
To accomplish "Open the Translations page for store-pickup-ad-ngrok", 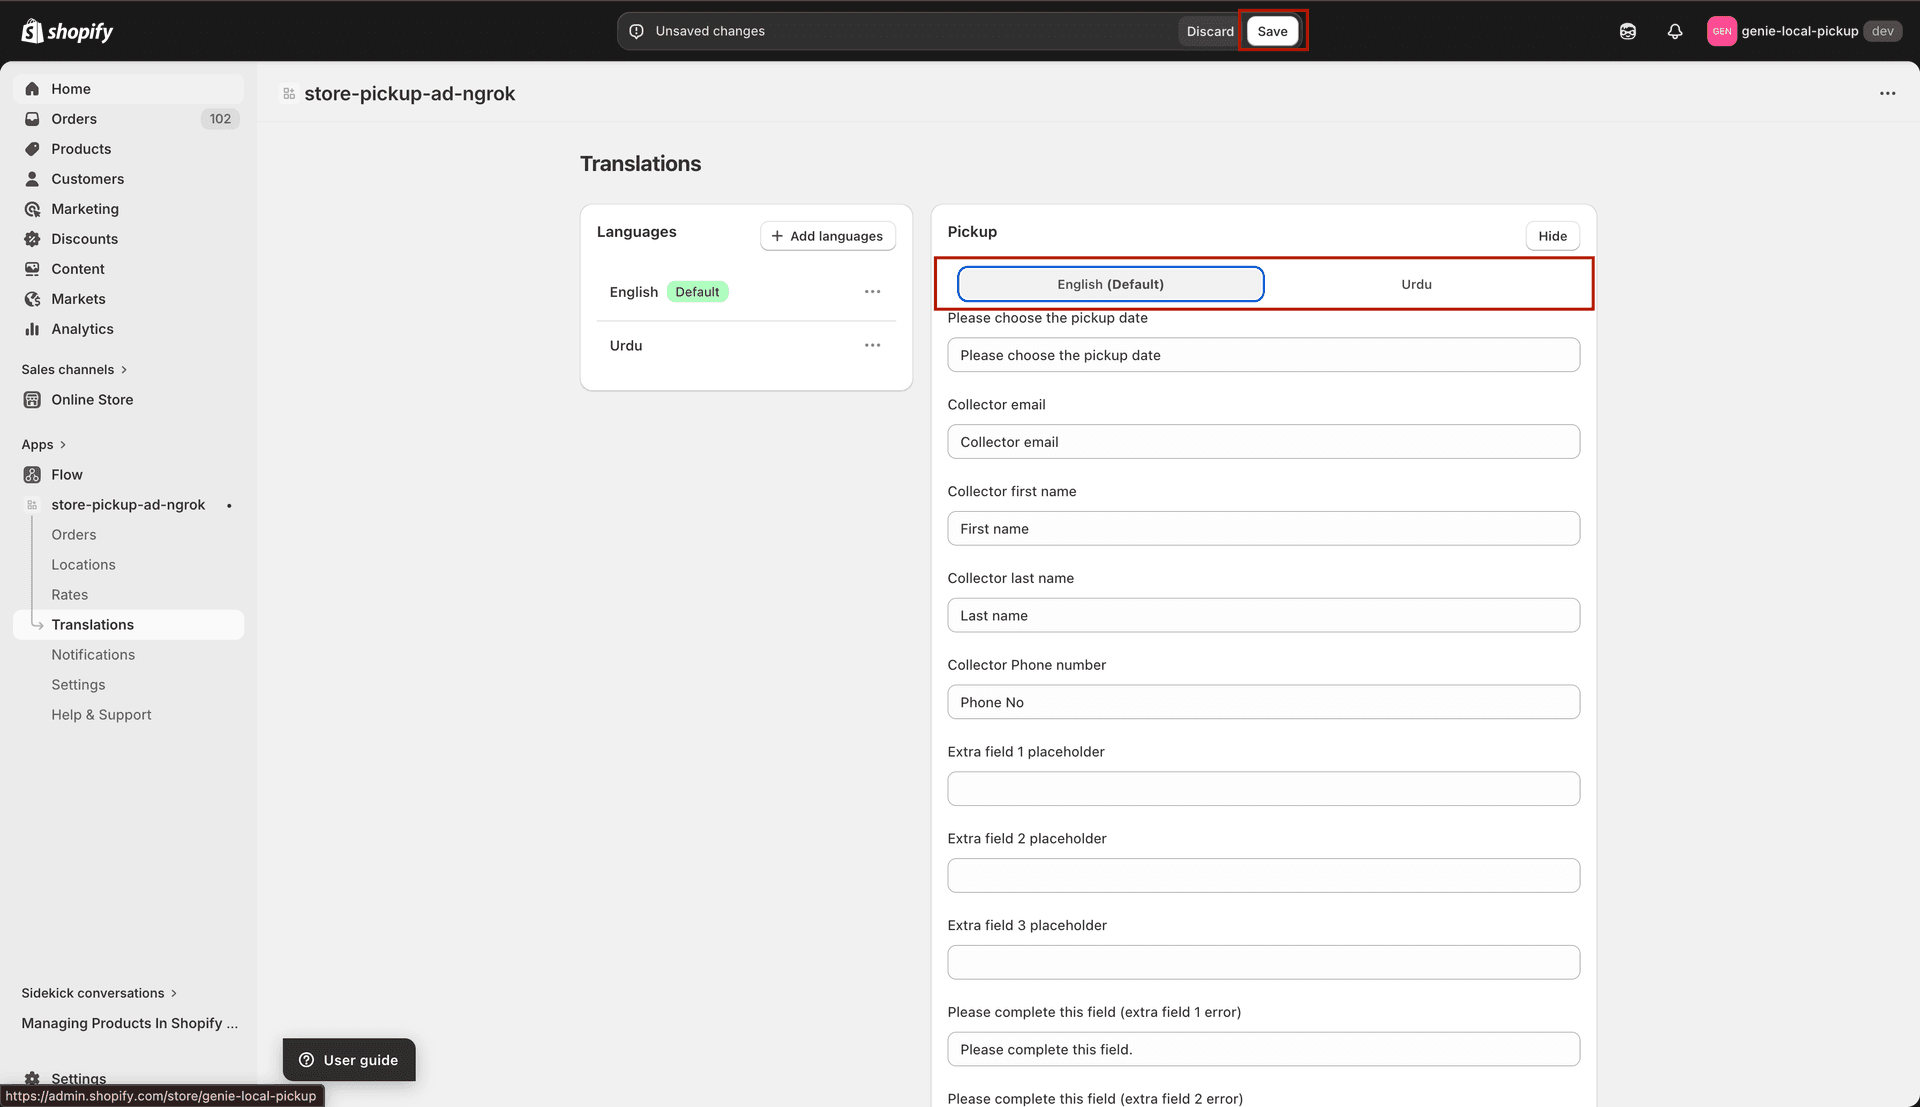I will [93, 624].
